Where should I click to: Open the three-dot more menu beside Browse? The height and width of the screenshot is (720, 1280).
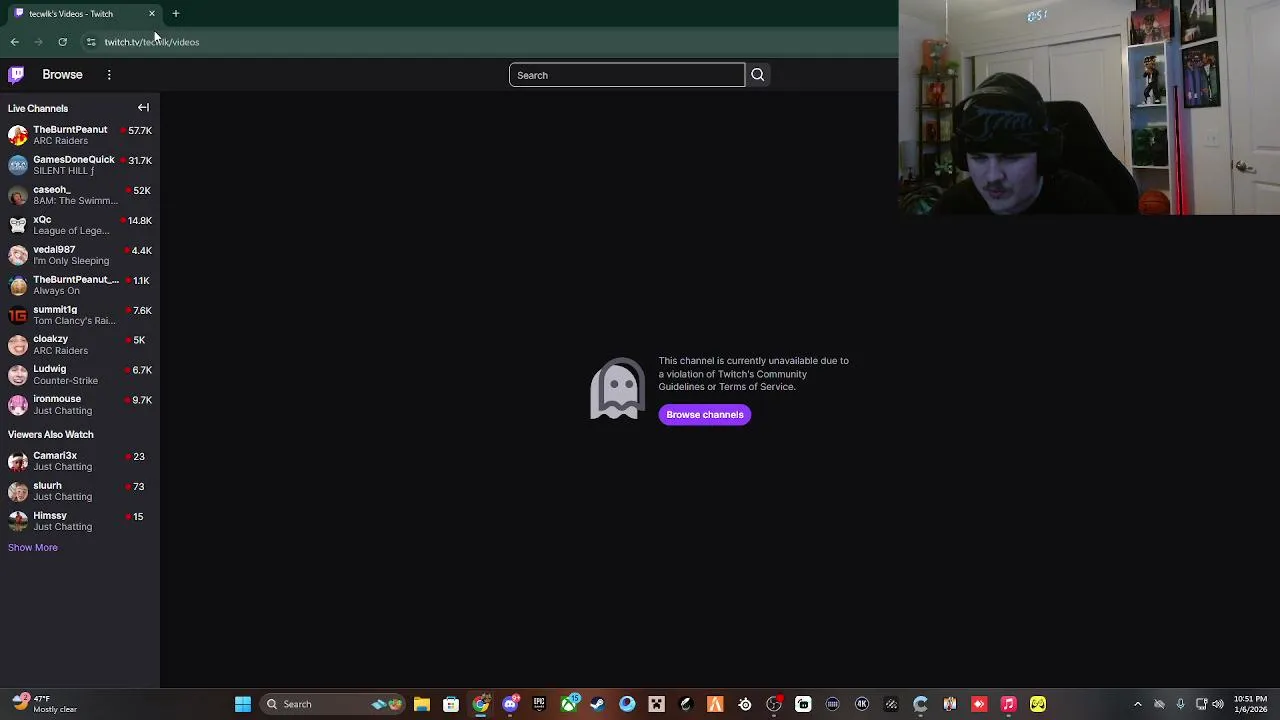(x=109, y=75)
